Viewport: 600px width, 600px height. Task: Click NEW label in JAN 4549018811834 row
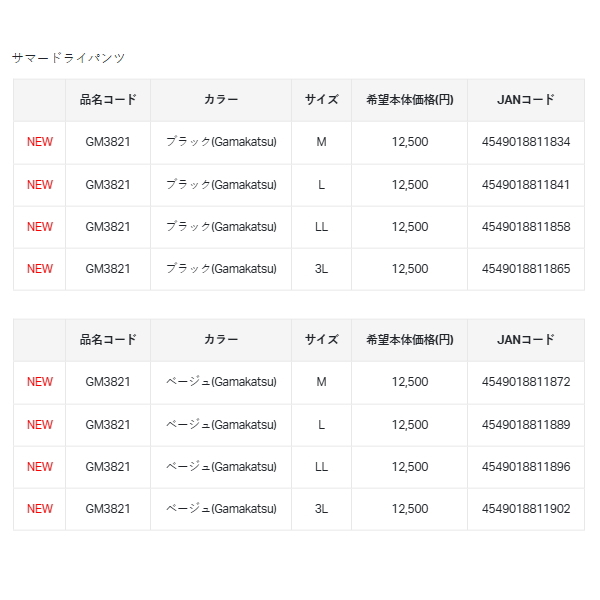coord(40,142)
